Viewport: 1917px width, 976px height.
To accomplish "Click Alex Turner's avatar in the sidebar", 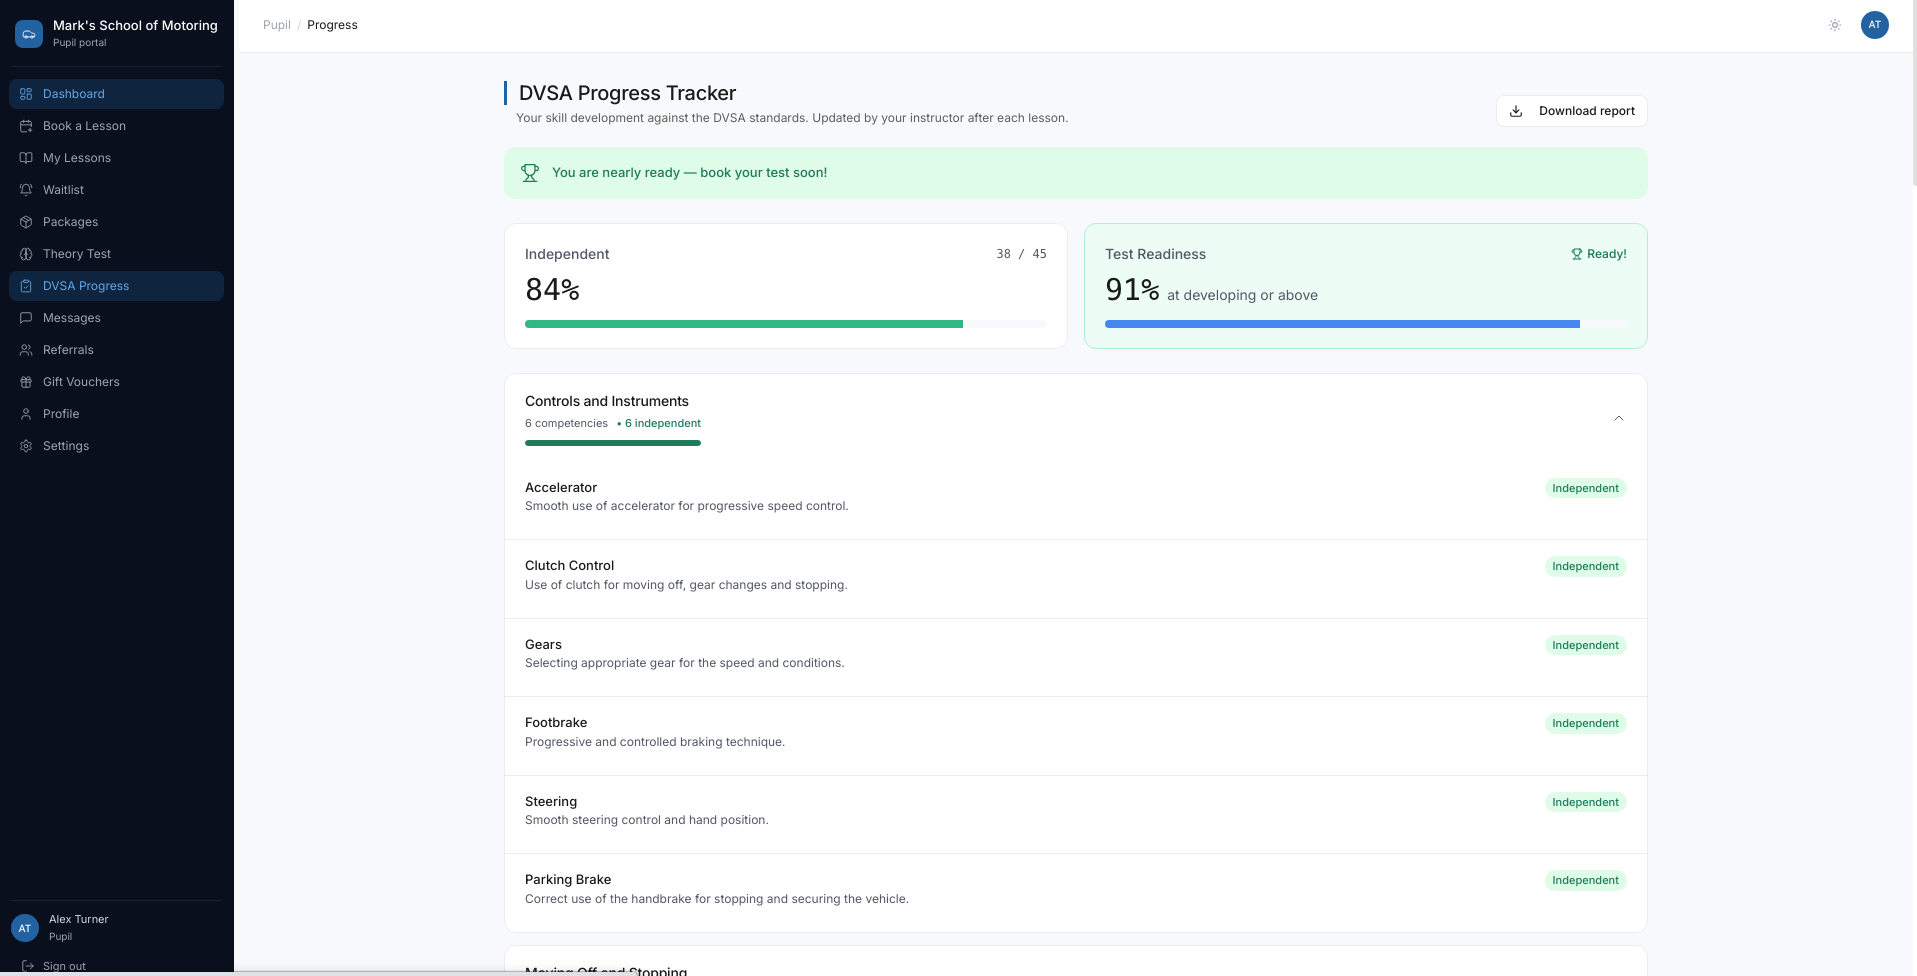I will pos(25,928).
